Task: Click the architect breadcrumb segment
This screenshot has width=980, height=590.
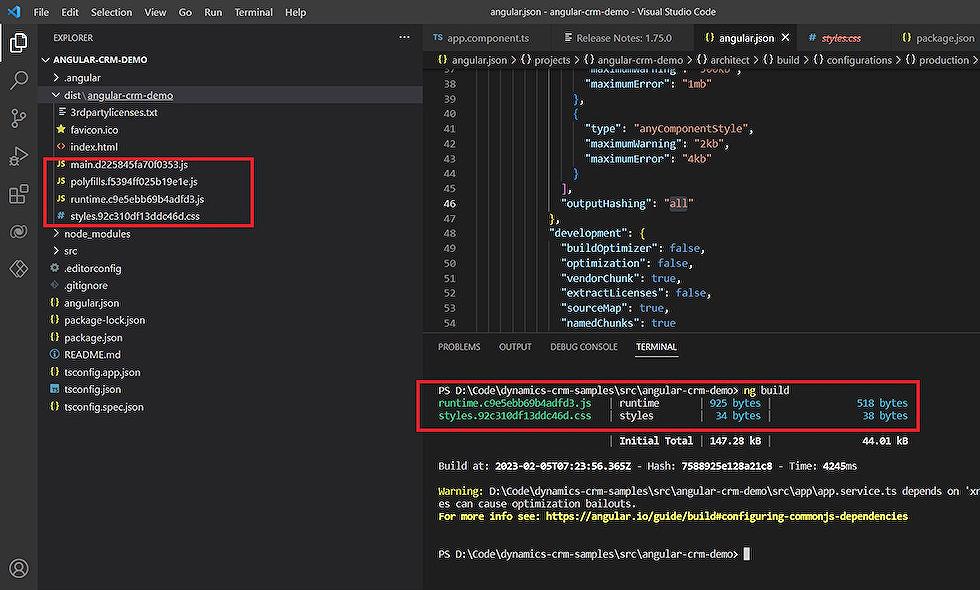Action: pos(729,60)
